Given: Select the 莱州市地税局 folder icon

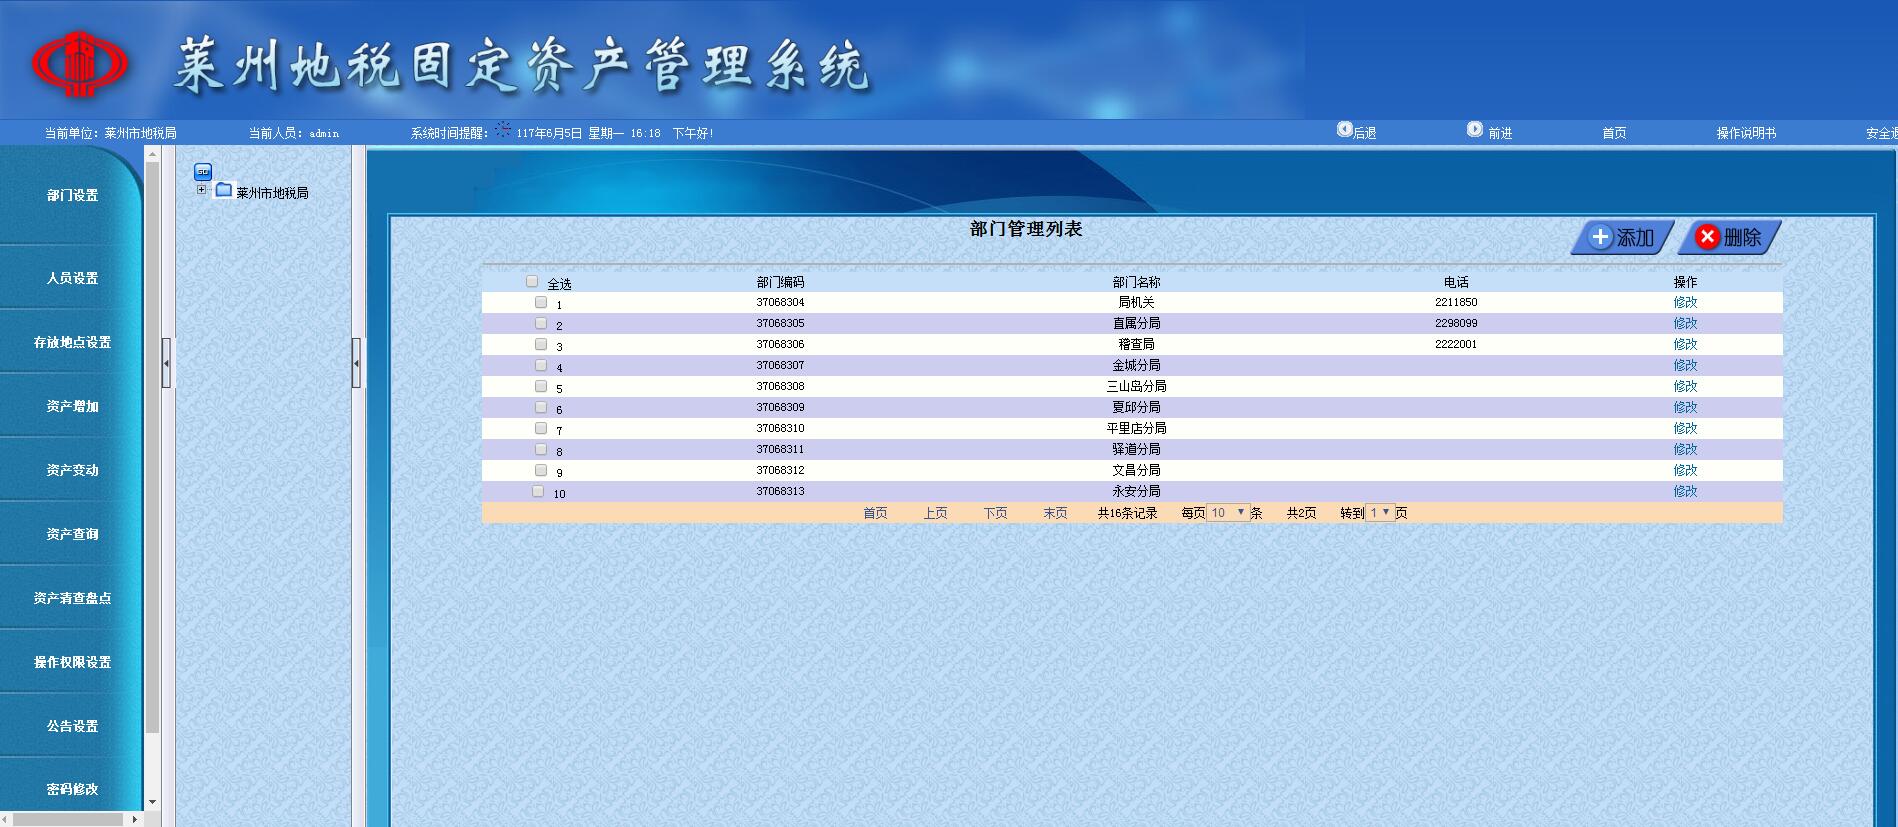Looking at the screenshot, I should tap(224, 191).
